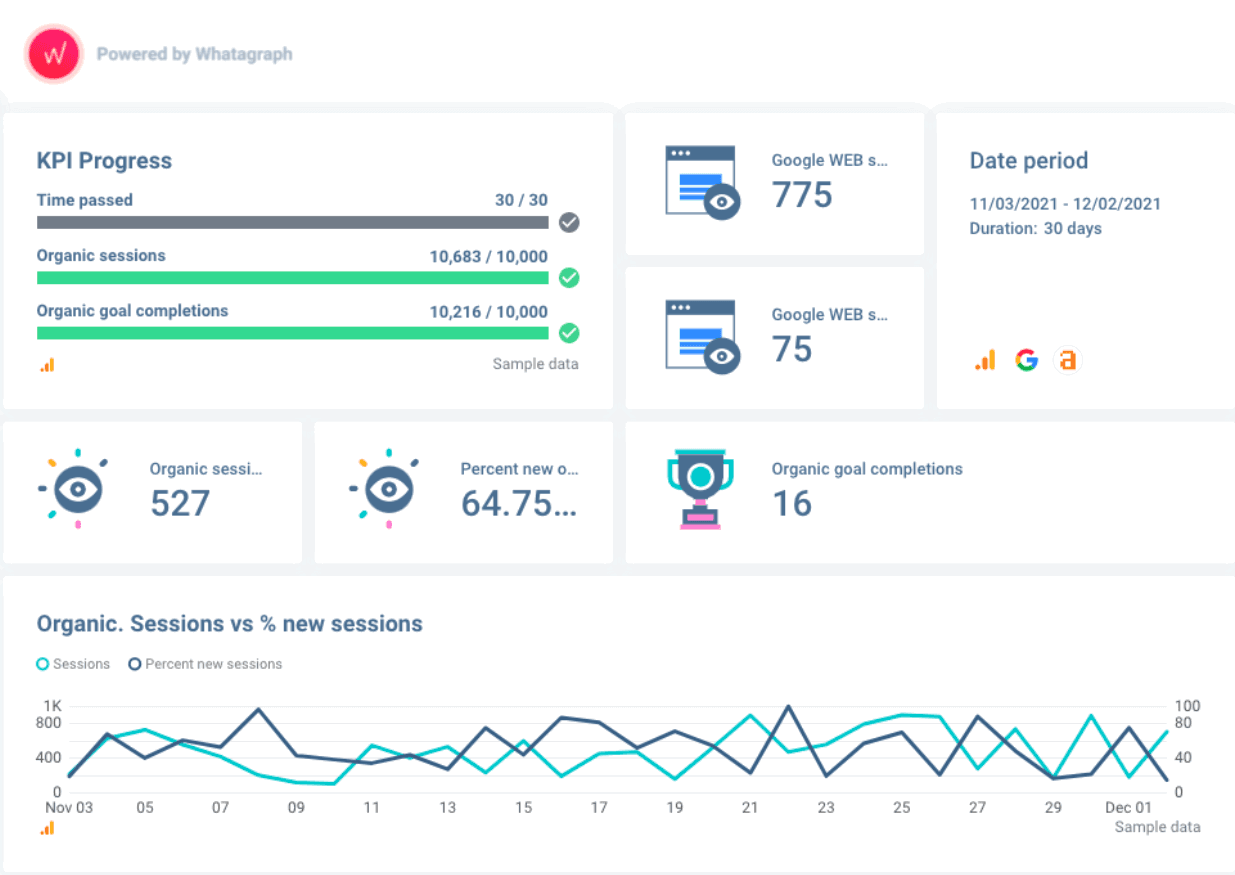
Task: Click the browser icon above the 75 value
Action: click(x=703, y=336)
